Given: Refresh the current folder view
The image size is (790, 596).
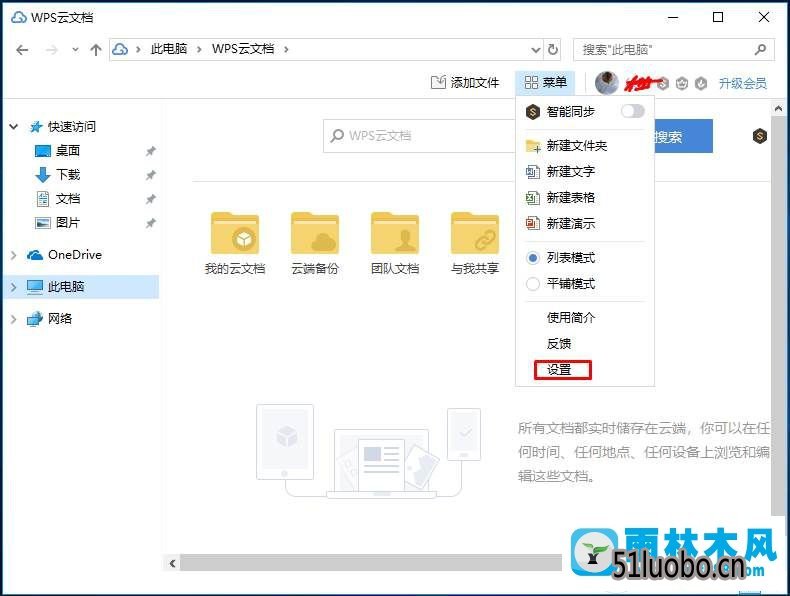Looking at the screenshot, I should click(x=553, y=50).
